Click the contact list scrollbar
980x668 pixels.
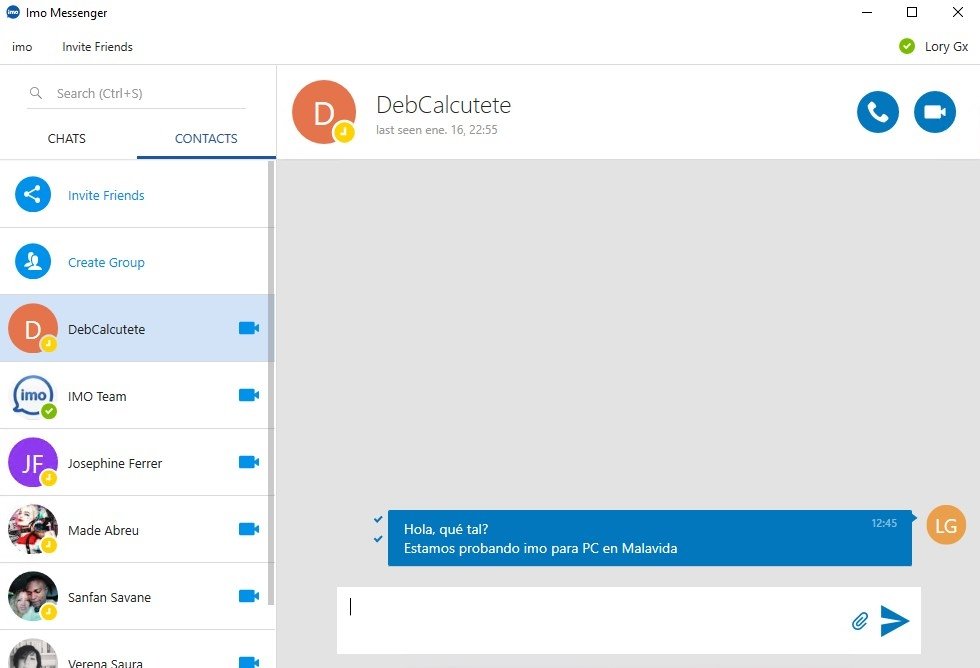click(271, 382)
